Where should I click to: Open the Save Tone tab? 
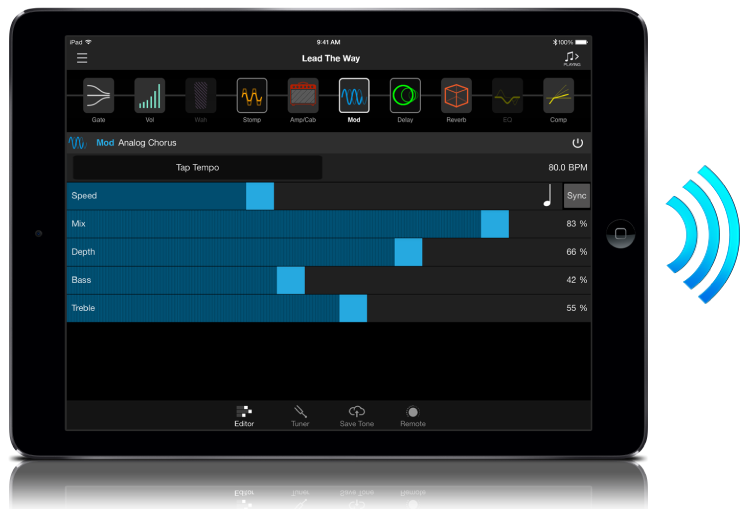pyautogui.click(x=357, y=416)
